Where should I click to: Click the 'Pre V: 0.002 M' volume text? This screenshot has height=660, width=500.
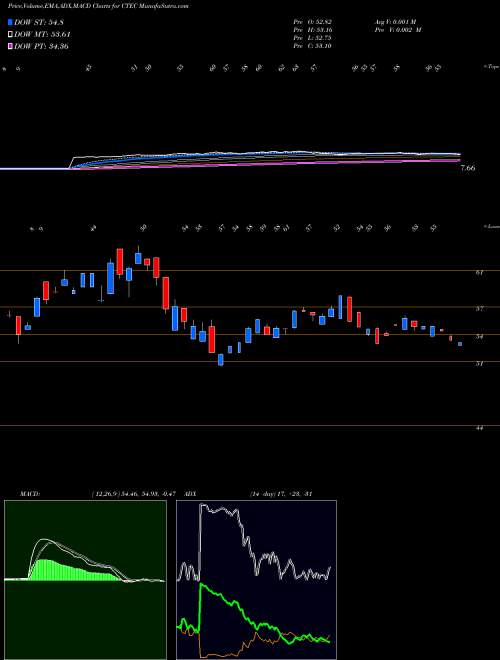399,30
